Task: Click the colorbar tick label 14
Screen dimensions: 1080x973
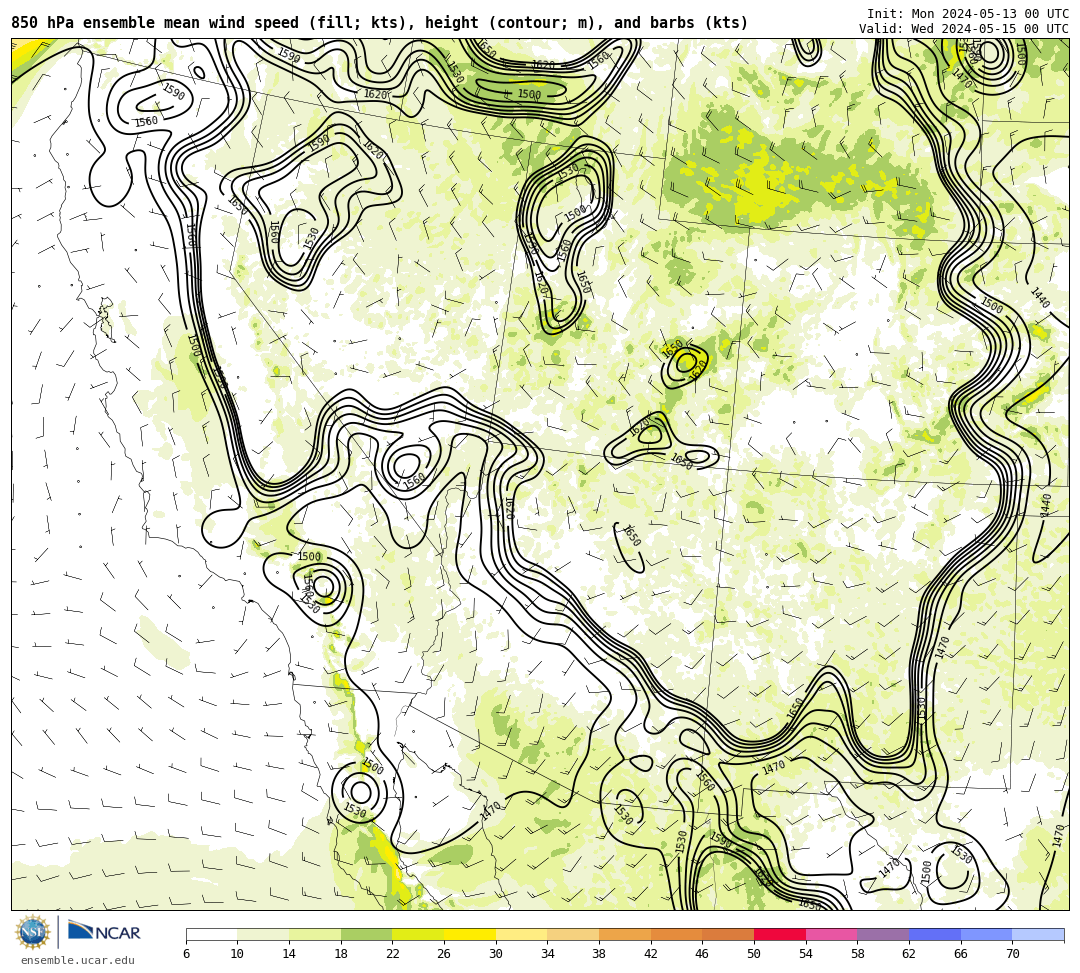Action: point(289,954)
